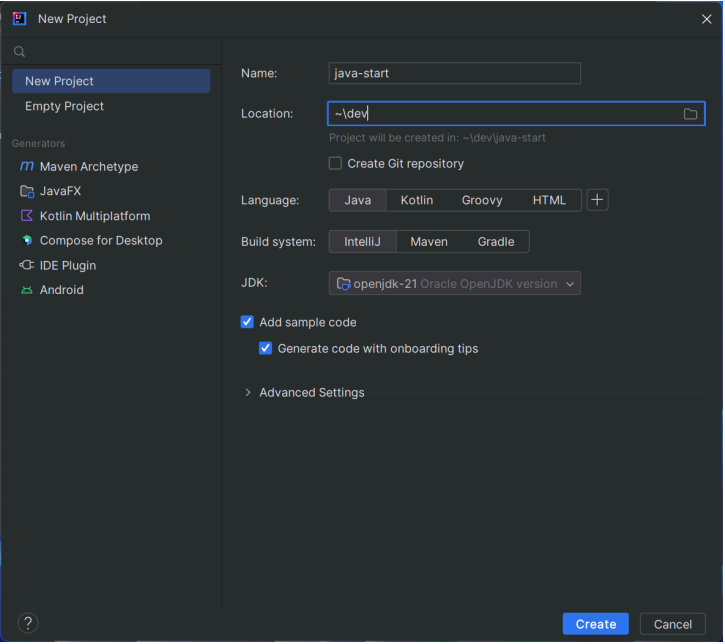The width and height of the screenshot is (725, 644).
Task: Uncheck Generate code with onboarding tips
Action: (265, 348)
